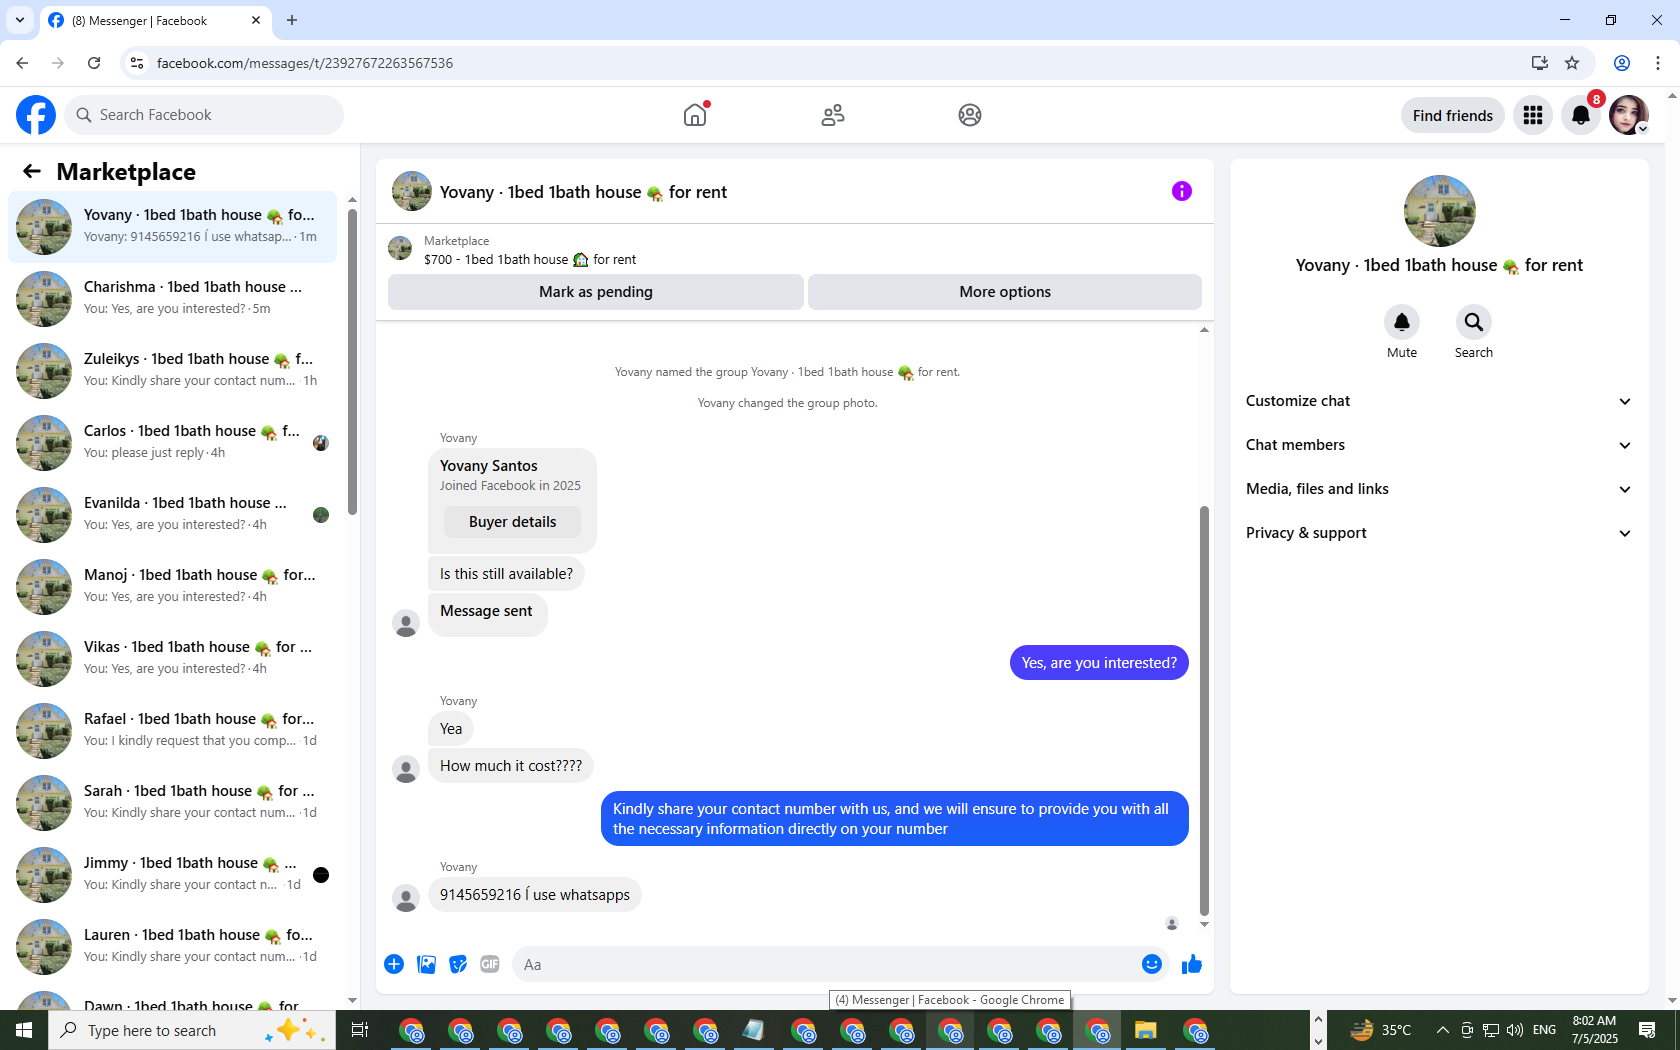Open Zuleikys conversation
Image resolution: width=1680 pixels, height=1050 pixels.
click(172, 370)
